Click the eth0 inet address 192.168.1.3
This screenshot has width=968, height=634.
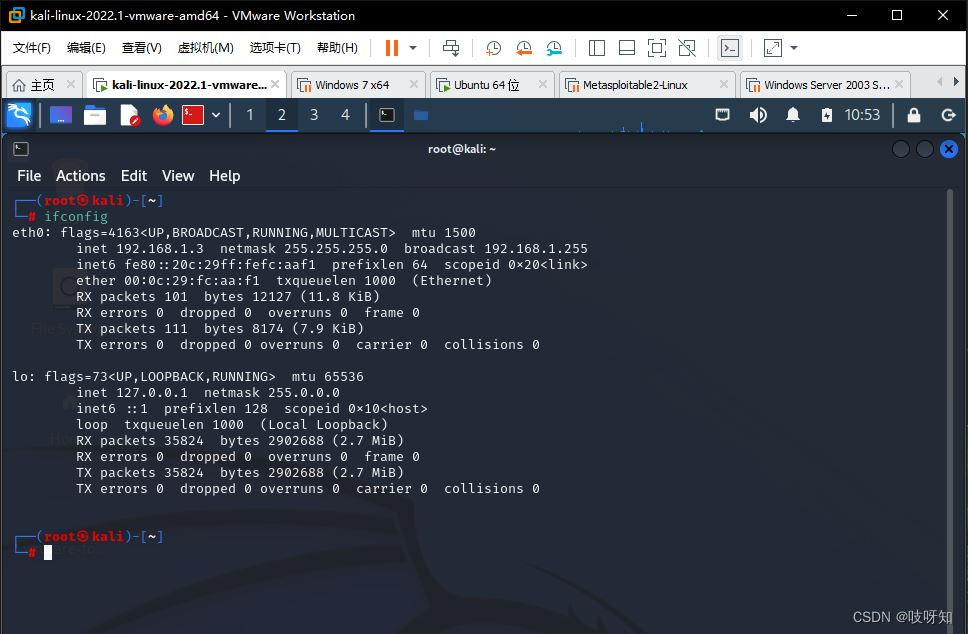tap(160, 249)
